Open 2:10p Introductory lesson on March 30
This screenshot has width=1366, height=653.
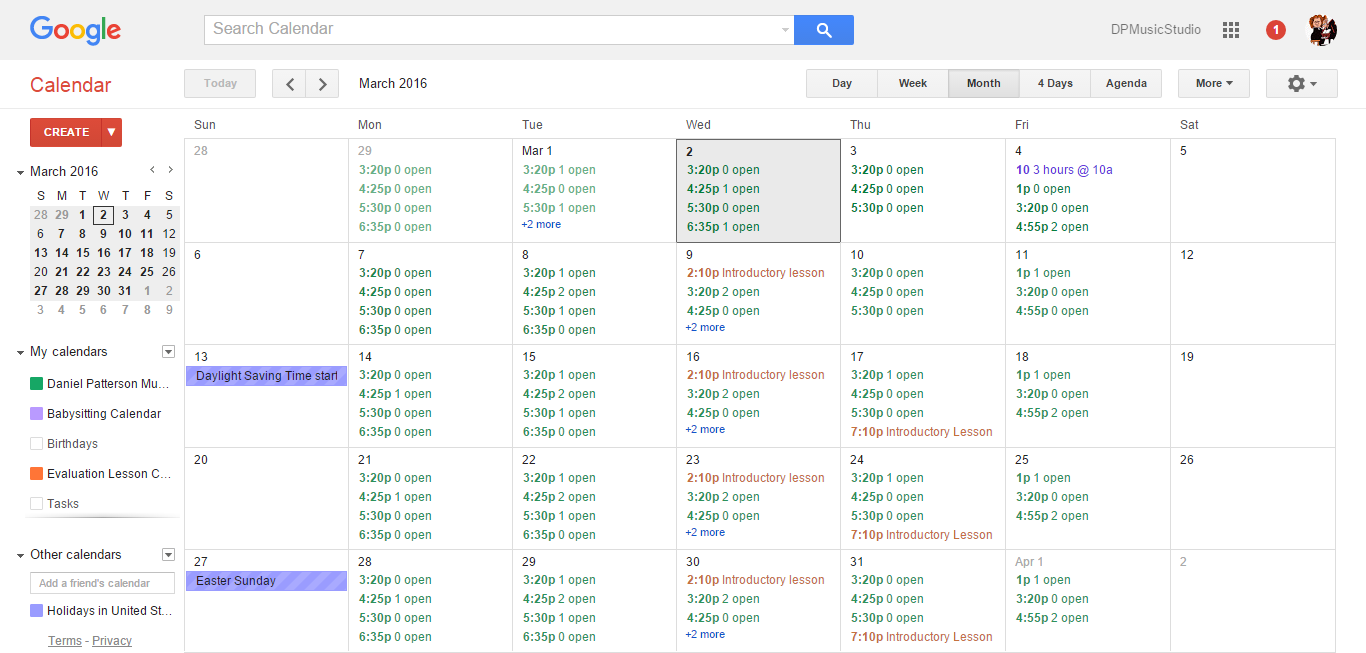point(756,580)
